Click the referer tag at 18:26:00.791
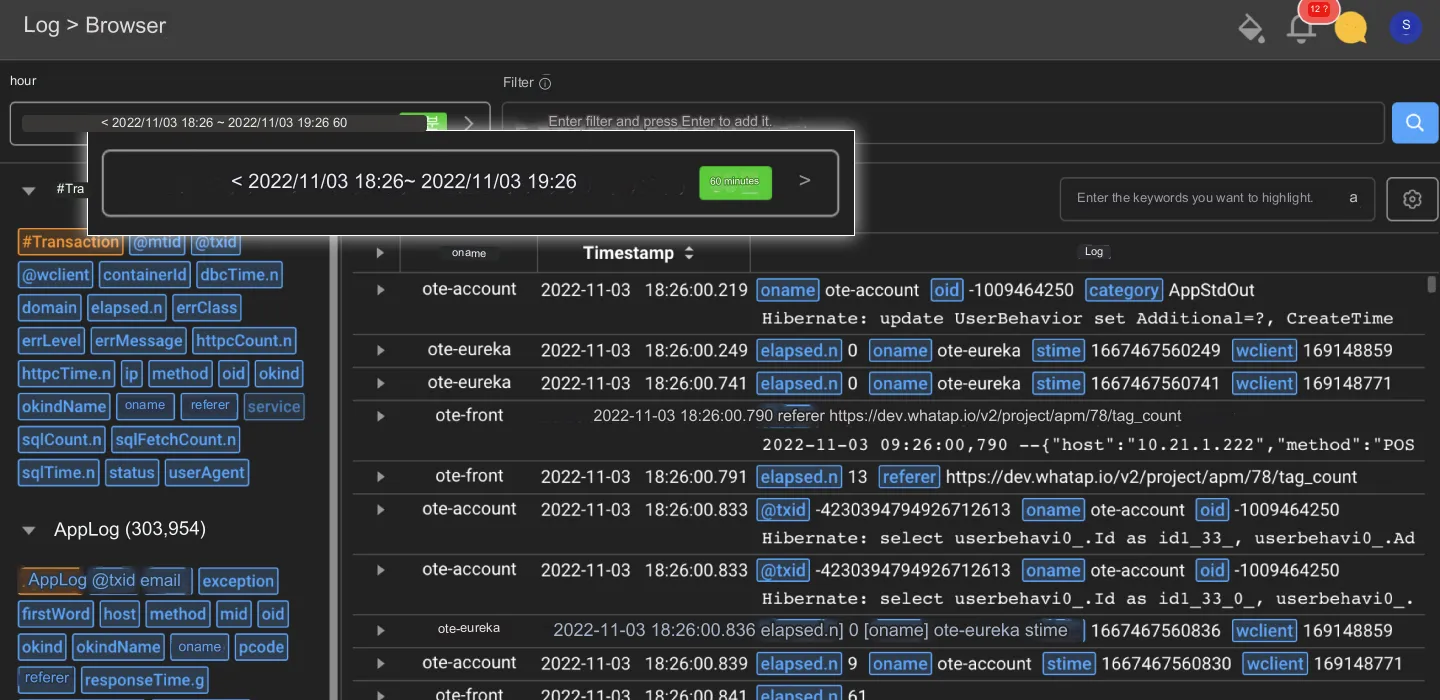Viewport: 1440px width, 700px height. (909, 477)
